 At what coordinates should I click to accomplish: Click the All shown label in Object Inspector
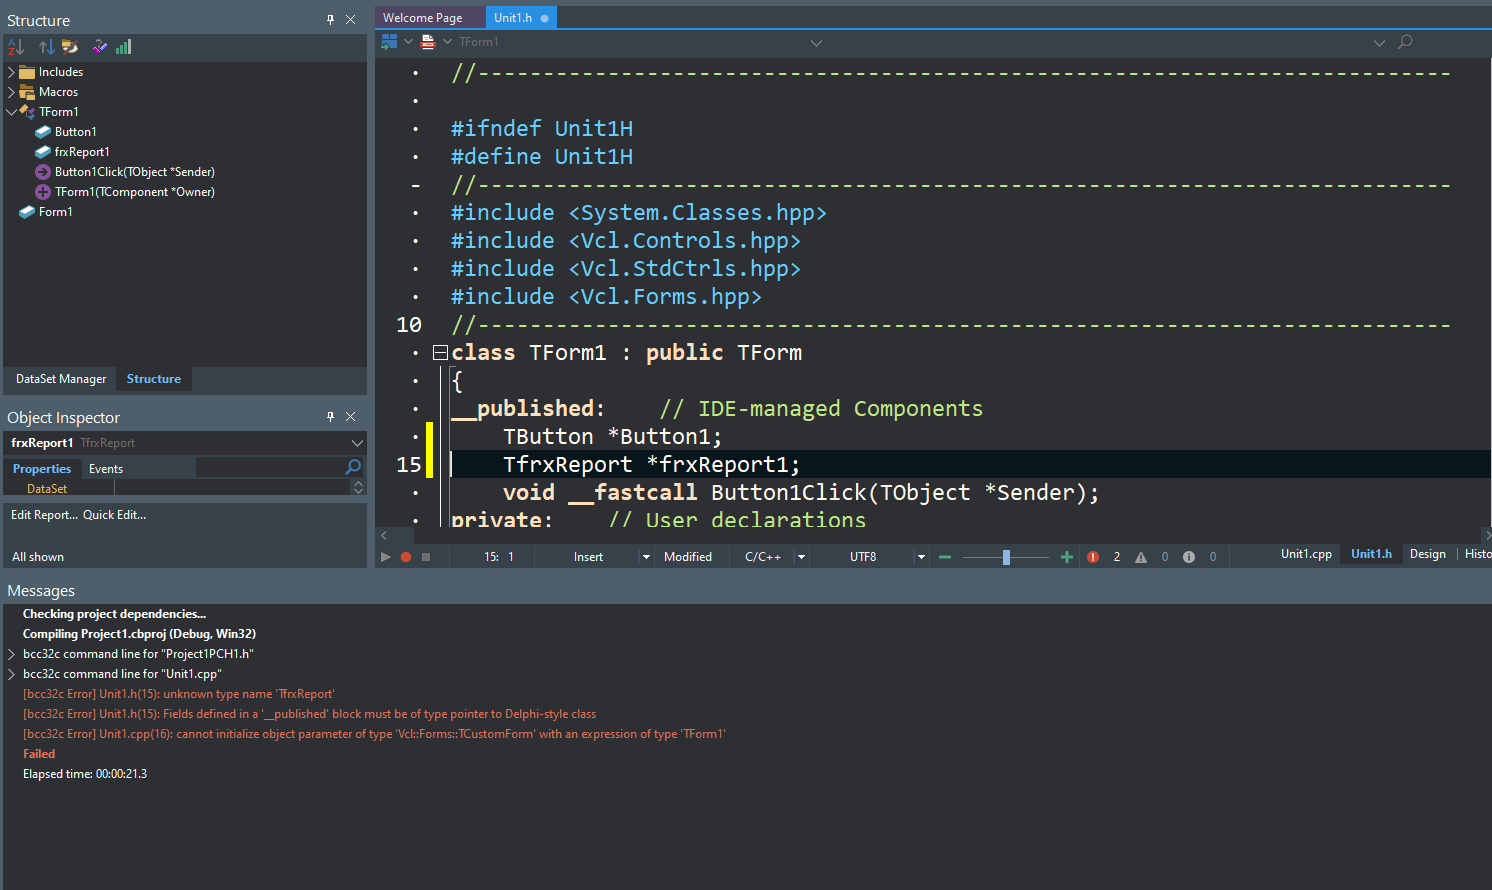[x=38, y=557]
